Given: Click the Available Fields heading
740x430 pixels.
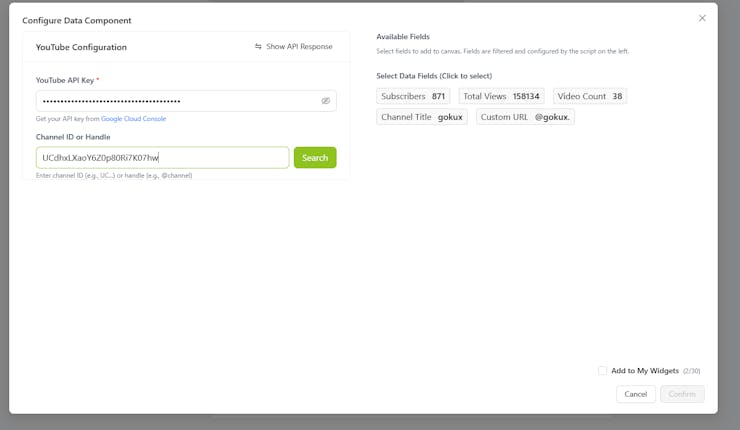Looking at the screenshot, I should (x=403, y=37).
